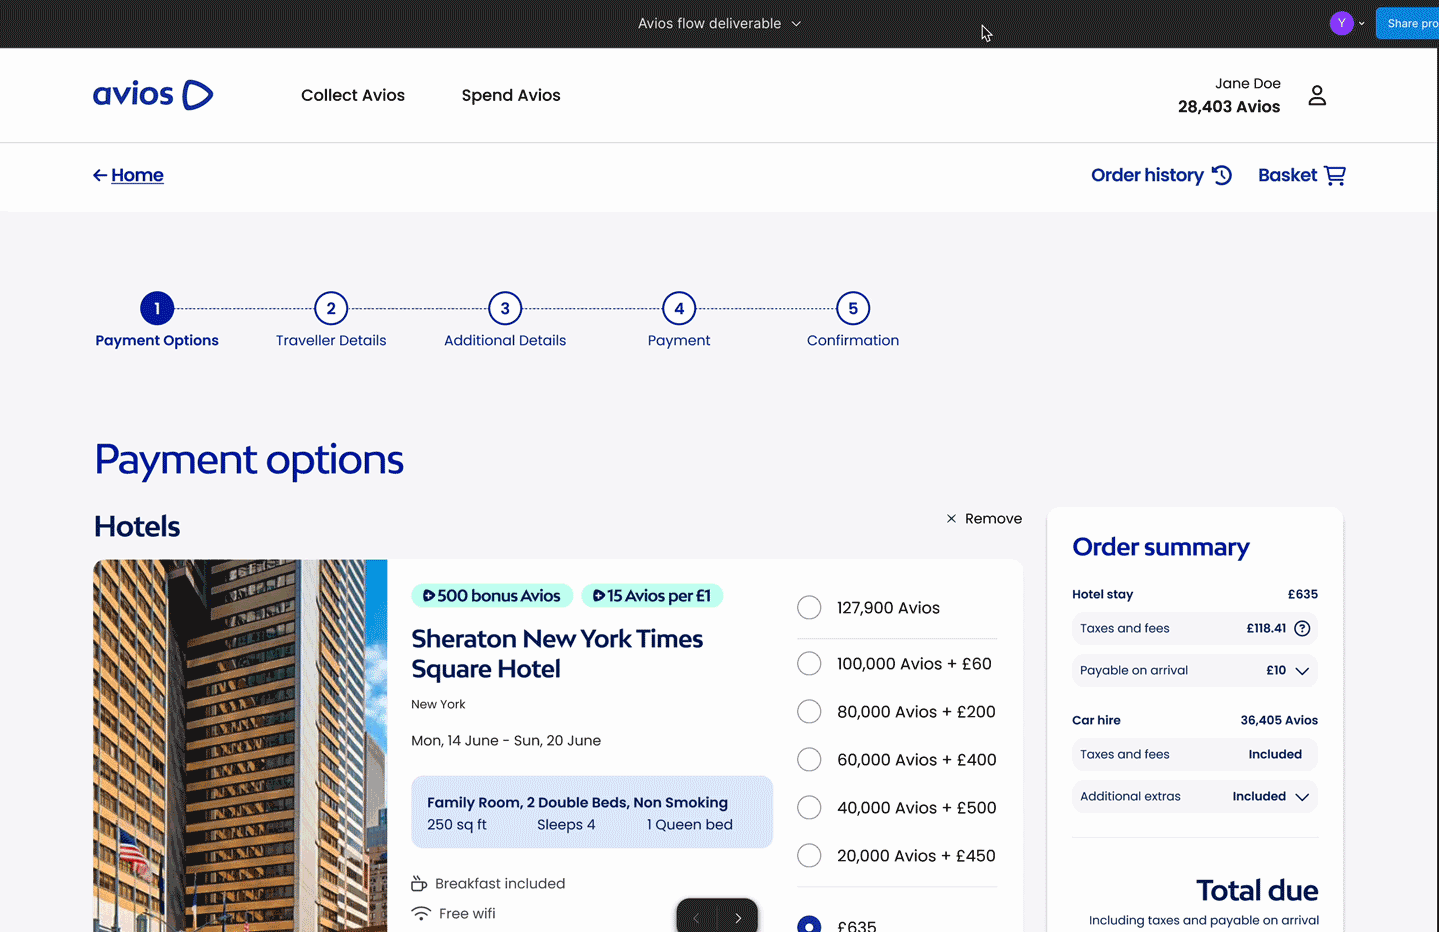Click the purple Y user avatar

click(1341, 23)
